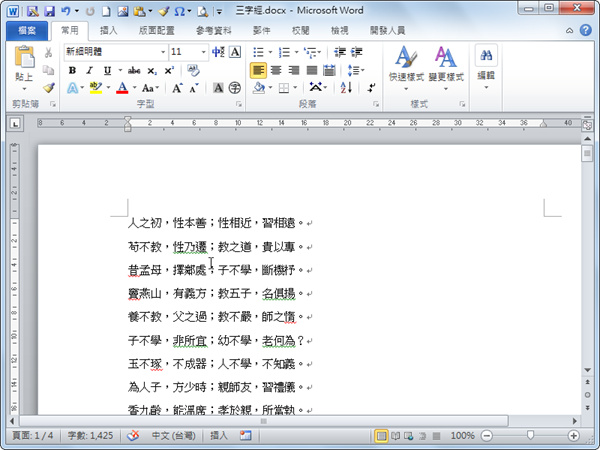Click the 快速樣式 button
The image size is (600, 450).
406,68
